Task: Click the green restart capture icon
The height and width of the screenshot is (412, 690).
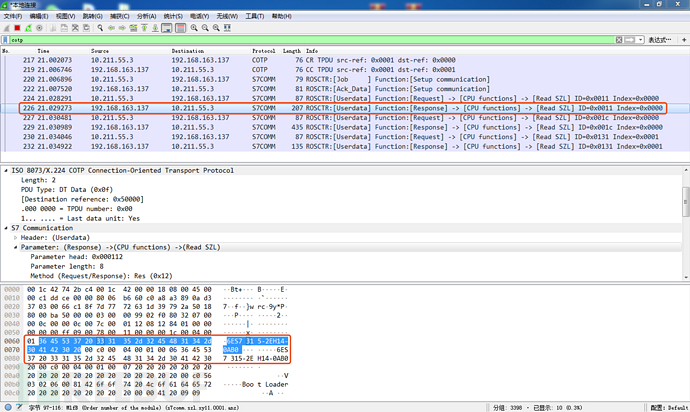Action: point(29,28)
